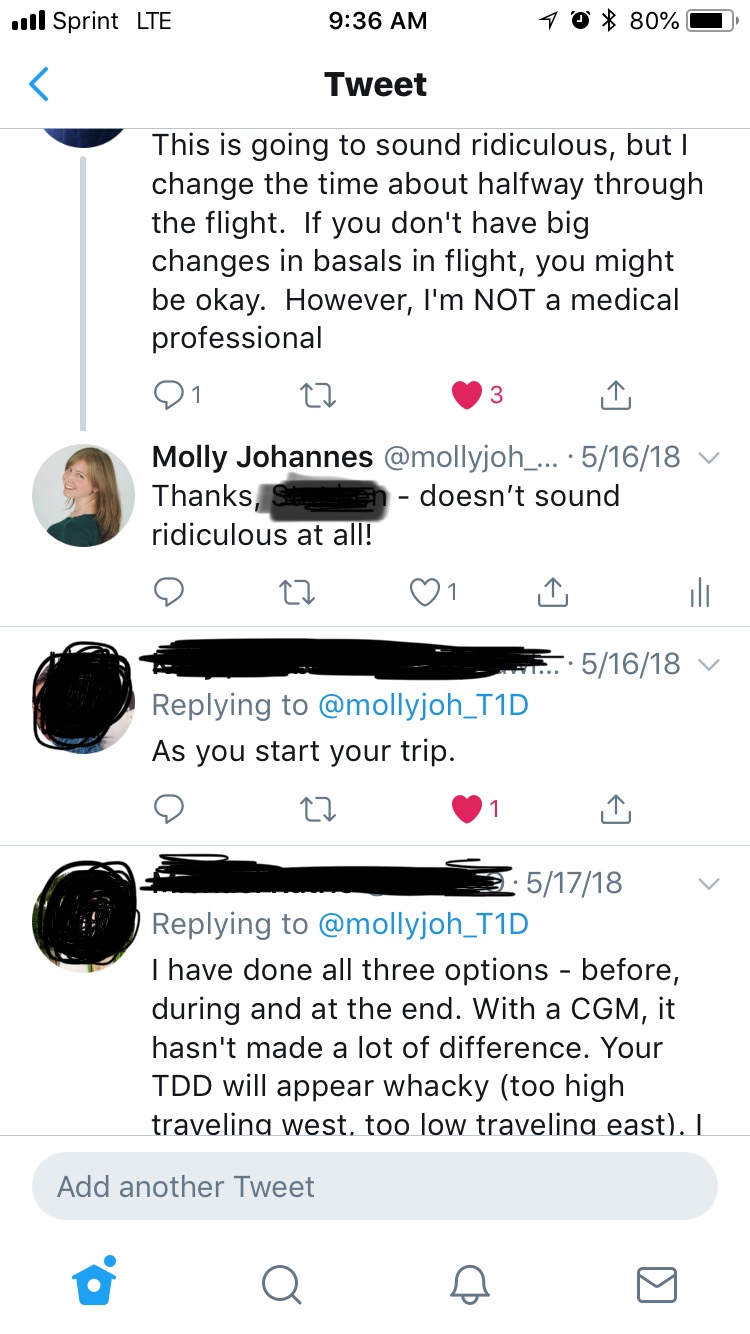Open @mollyjoh_T1D link in 5/16/18 reply

[x=422, y=705]
